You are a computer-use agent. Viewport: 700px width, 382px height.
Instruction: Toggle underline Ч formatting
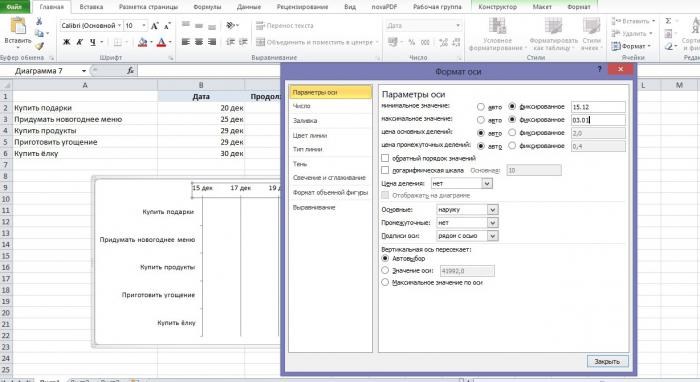92,42
